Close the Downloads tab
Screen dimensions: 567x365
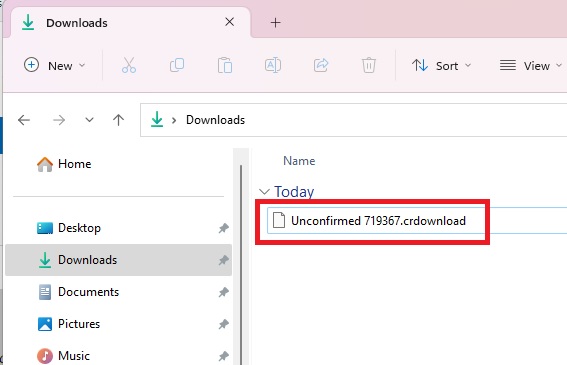[x=230, y=22]
